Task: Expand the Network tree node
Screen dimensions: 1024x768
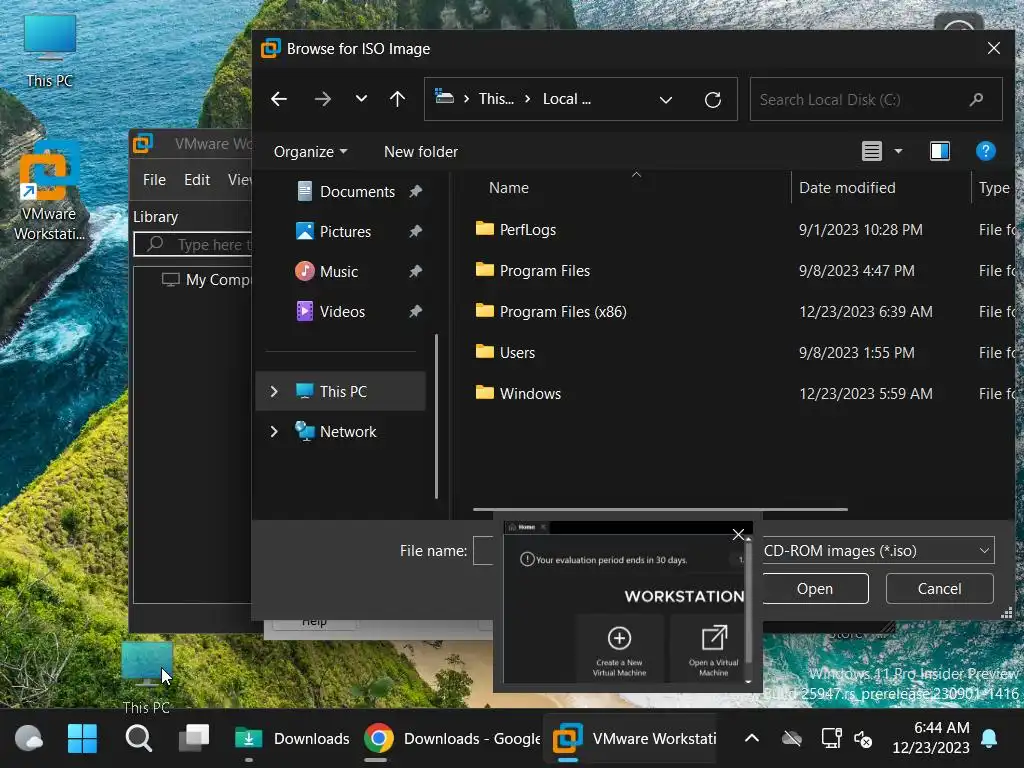Action: 274,432
